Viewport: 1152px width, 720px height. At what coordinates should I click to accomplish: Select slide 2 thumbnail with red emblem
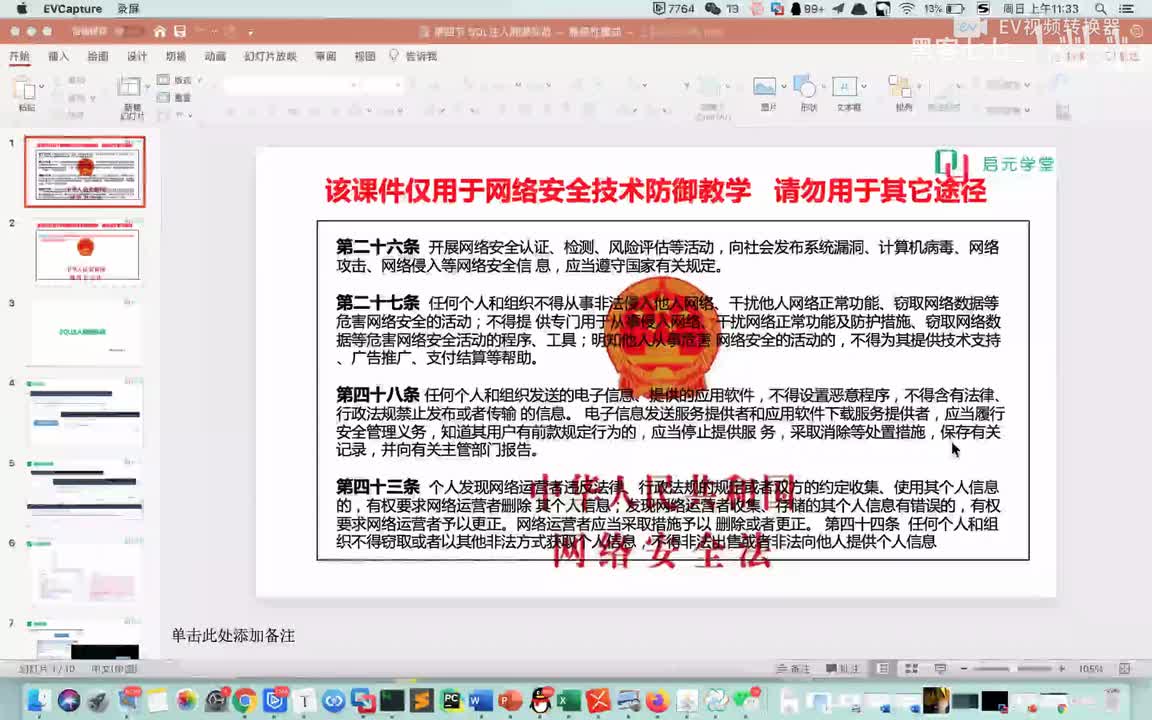pyautogui.click(x=87, y=251)
